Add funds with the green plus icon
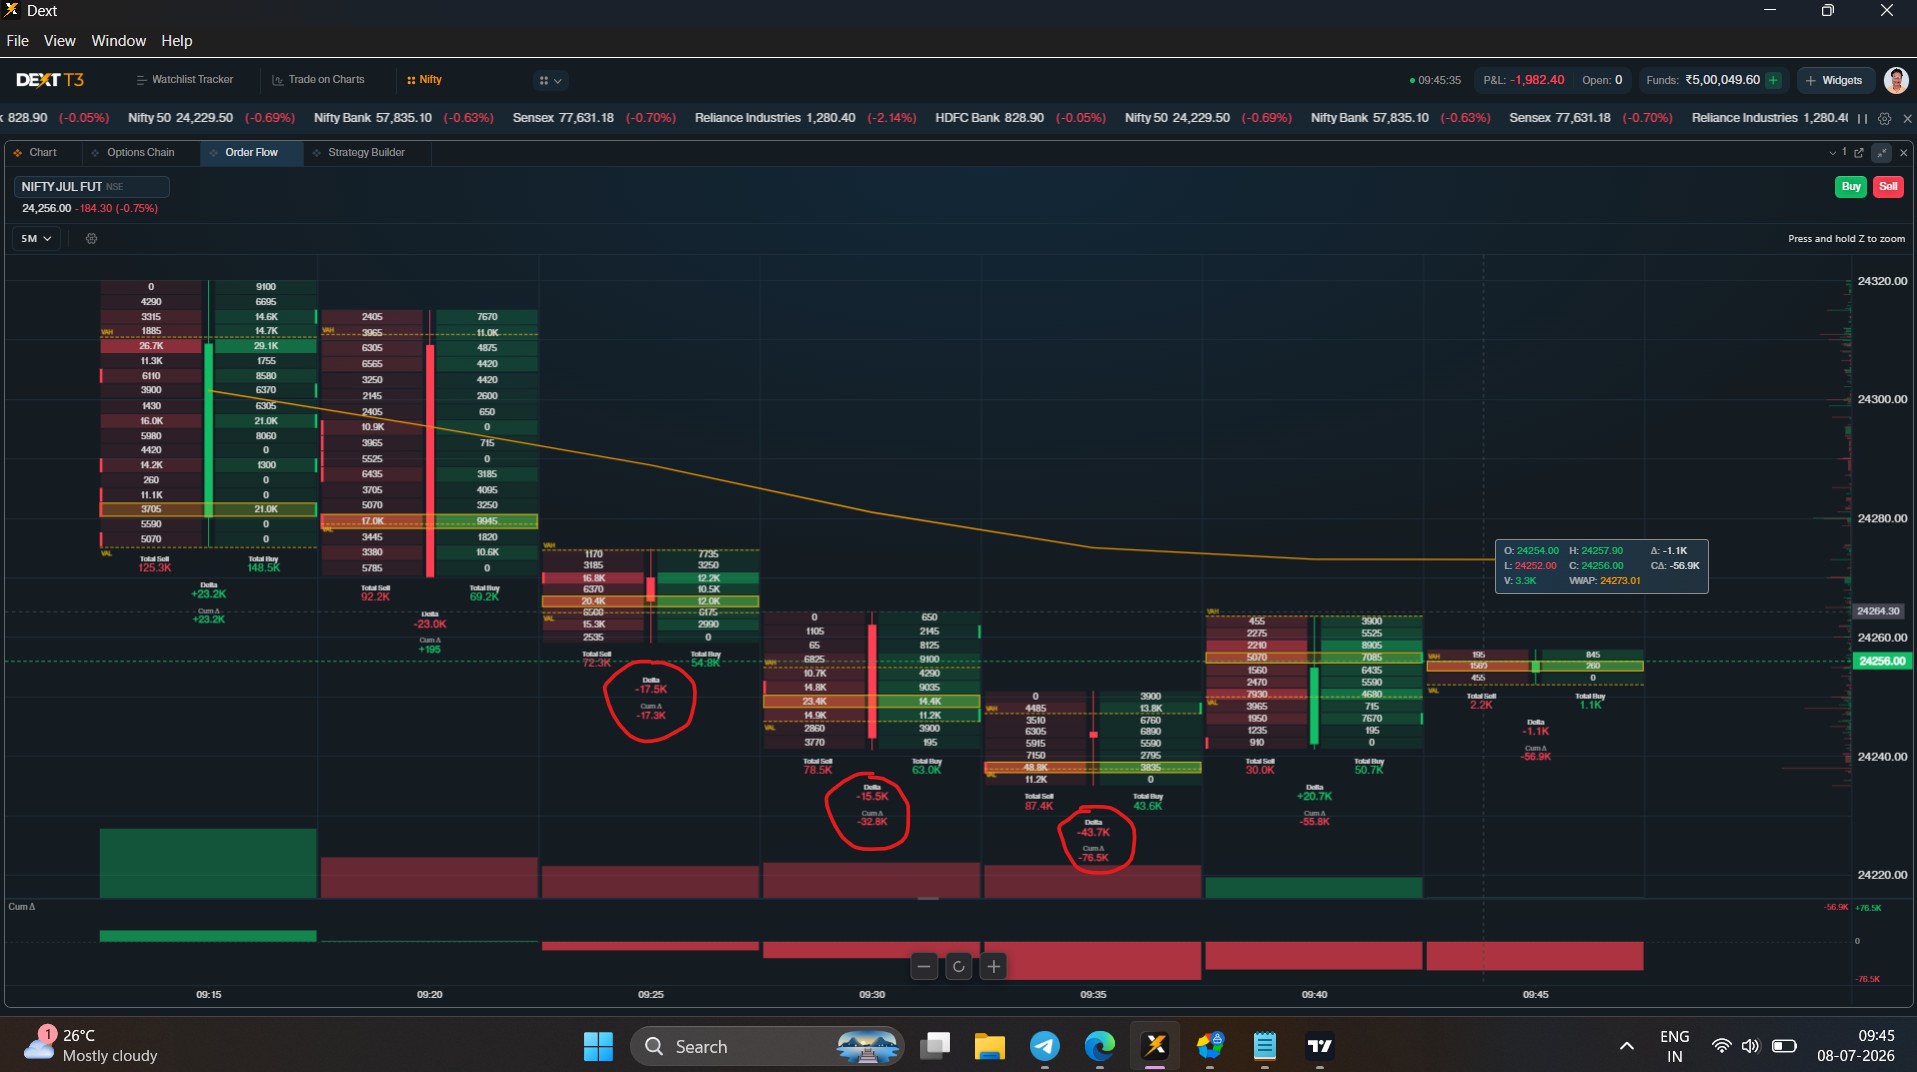The image size is (1917, 1072). (1773, 80)
